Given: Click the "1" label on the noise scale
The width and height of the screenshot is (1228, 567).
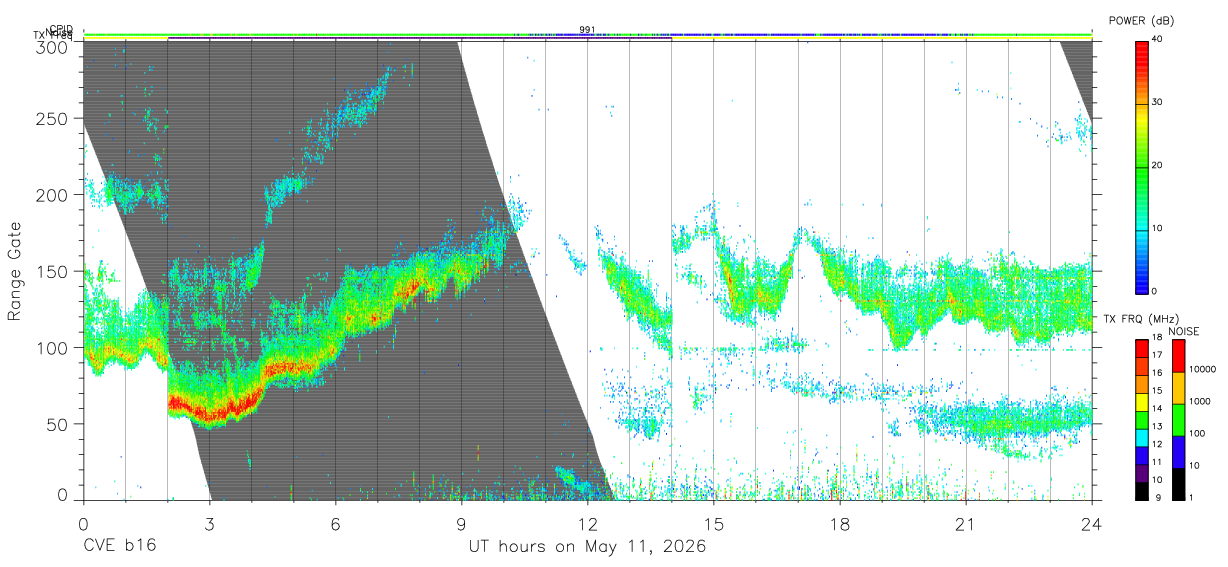Looking at the screenshot, I should click(1192, 498).
